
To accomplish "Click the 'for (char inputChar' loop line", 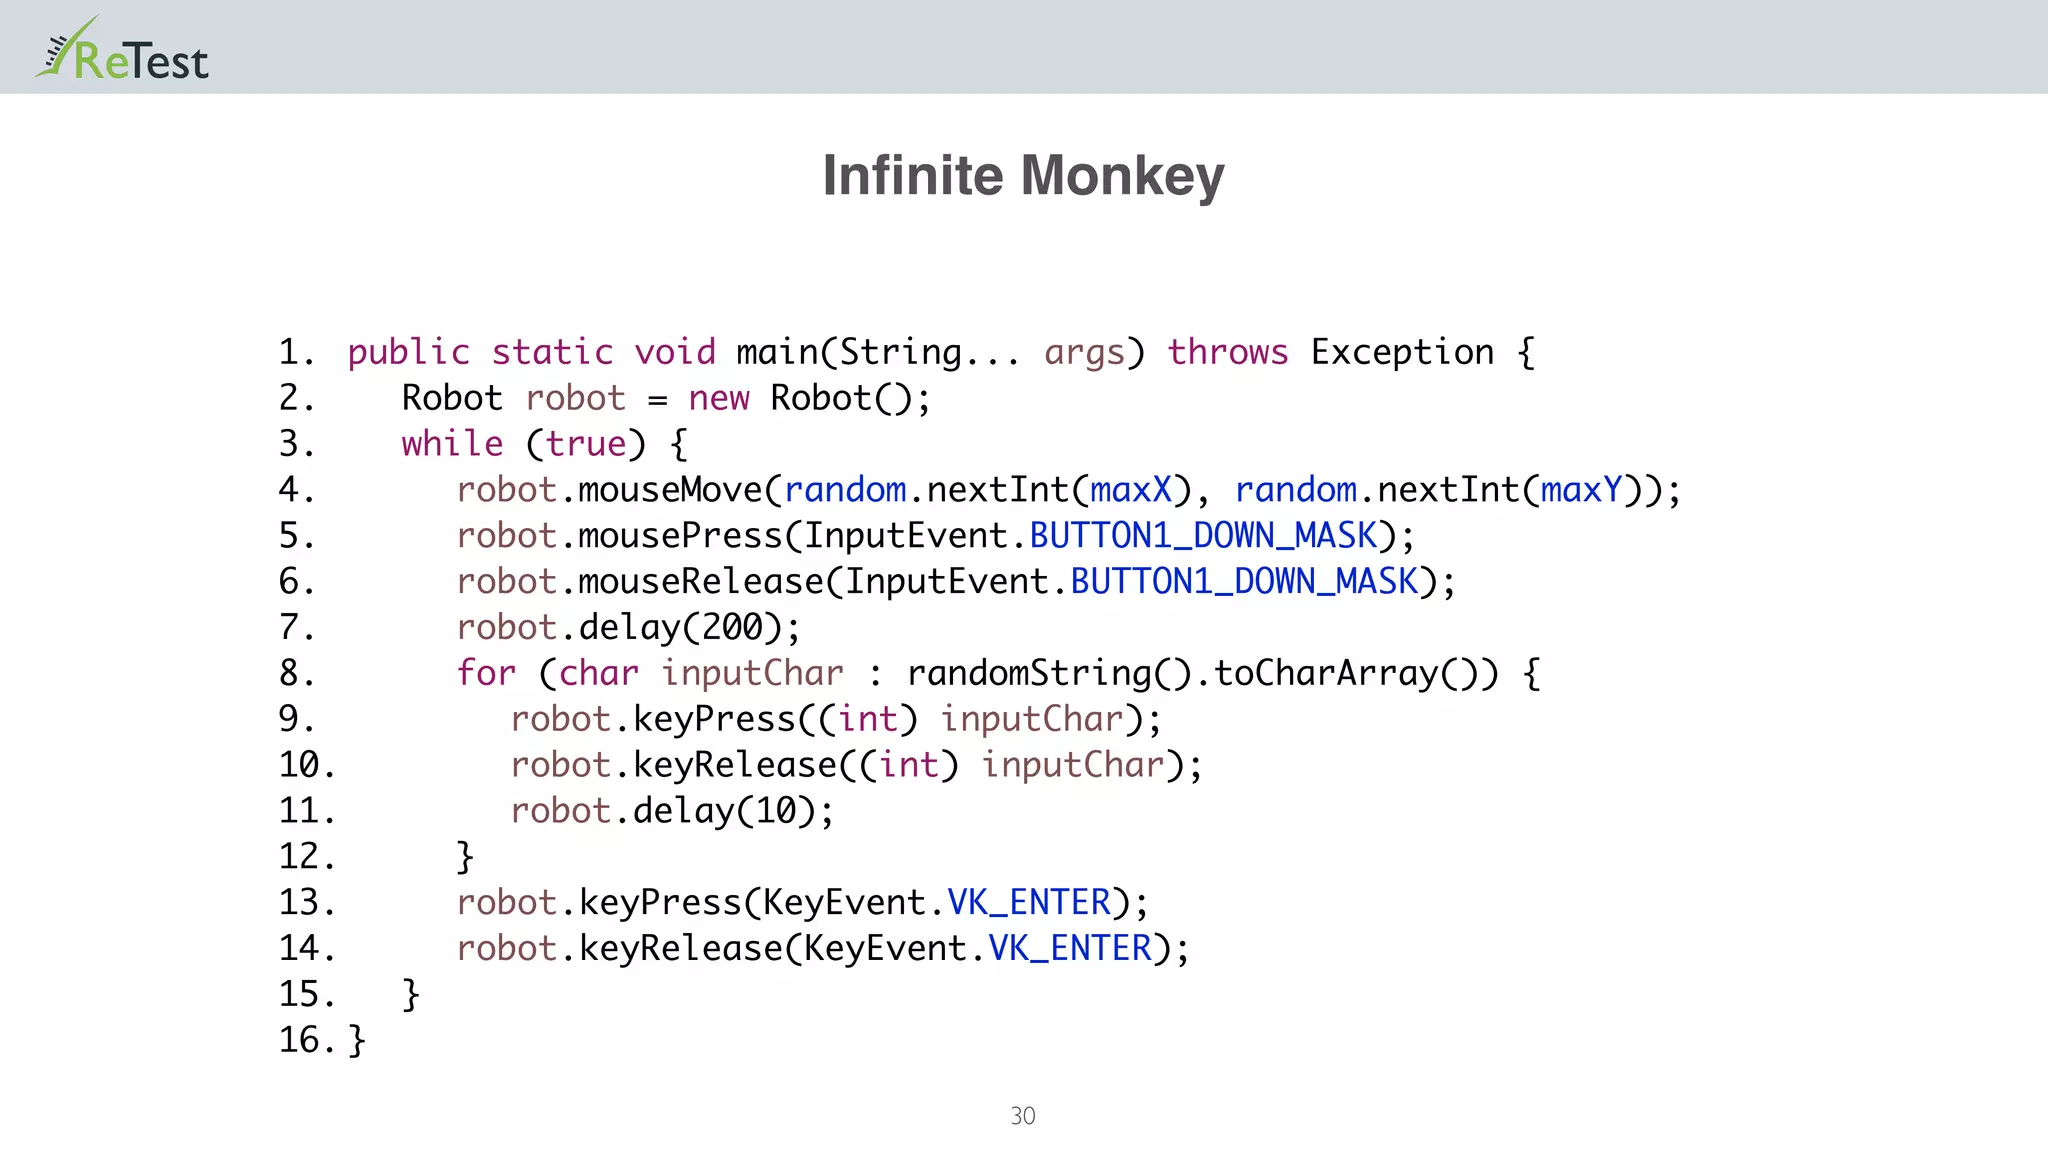I will pyautogui.click(x=998, y=674).
